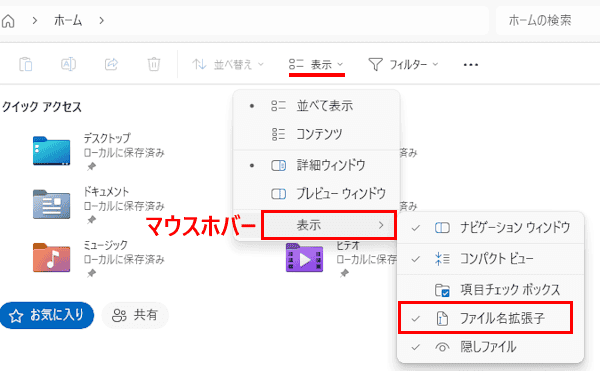600x371 pixels.
Task: Click the 項目チェック ボックス icon
Action: point(442,290)
